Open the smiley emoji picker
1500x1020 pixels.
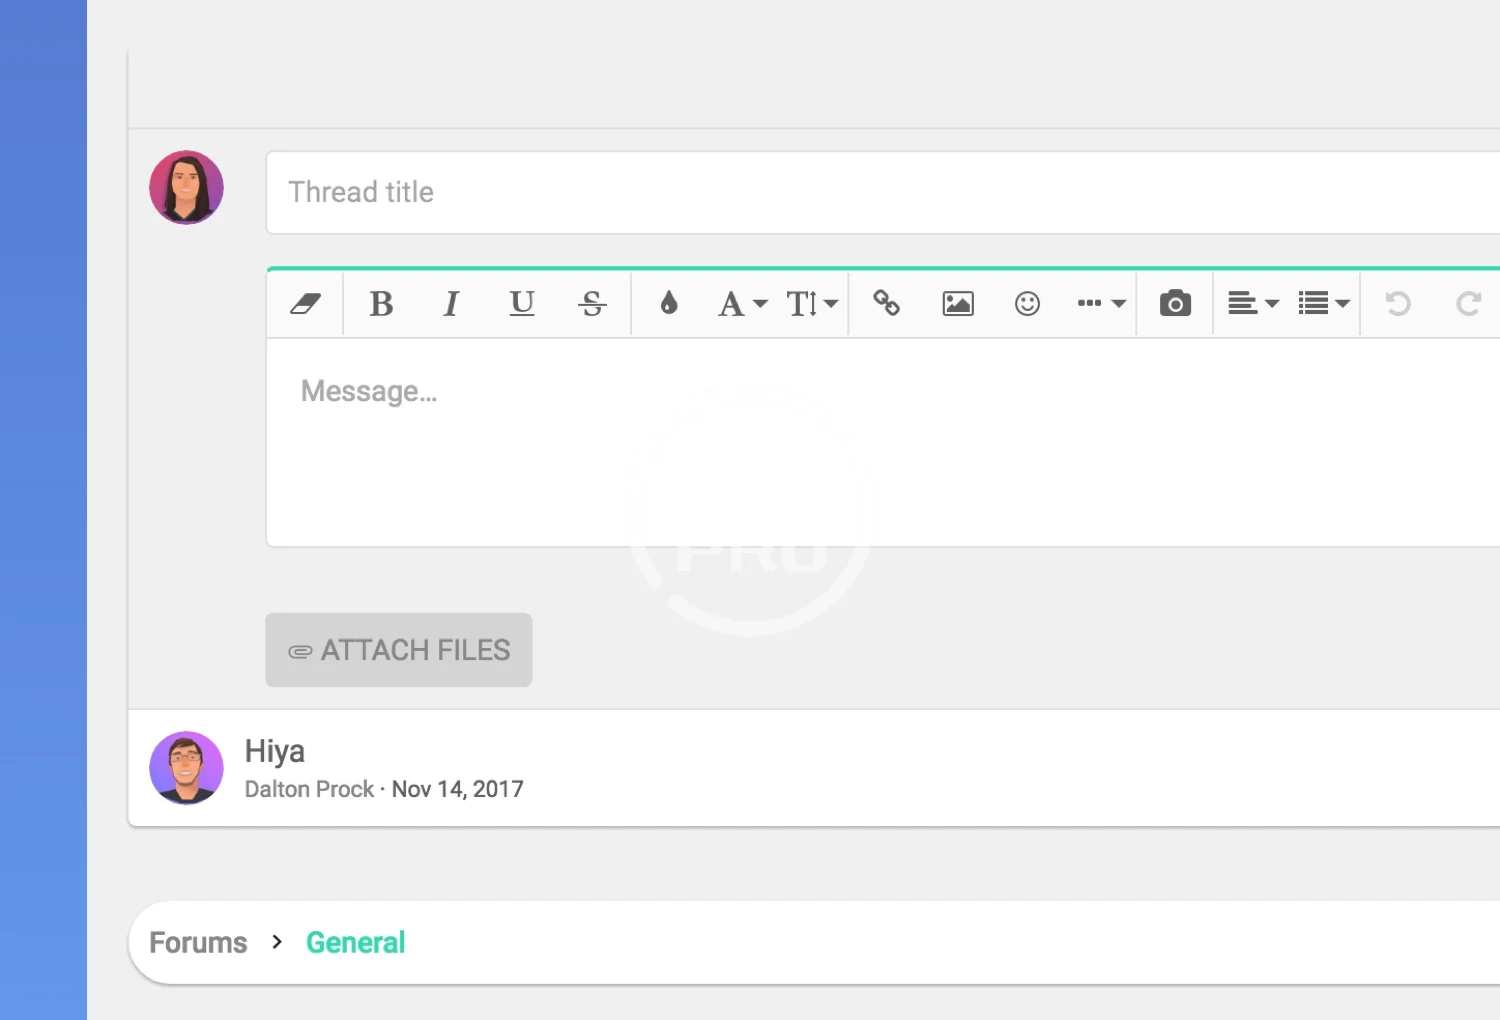click(1027, 304)
